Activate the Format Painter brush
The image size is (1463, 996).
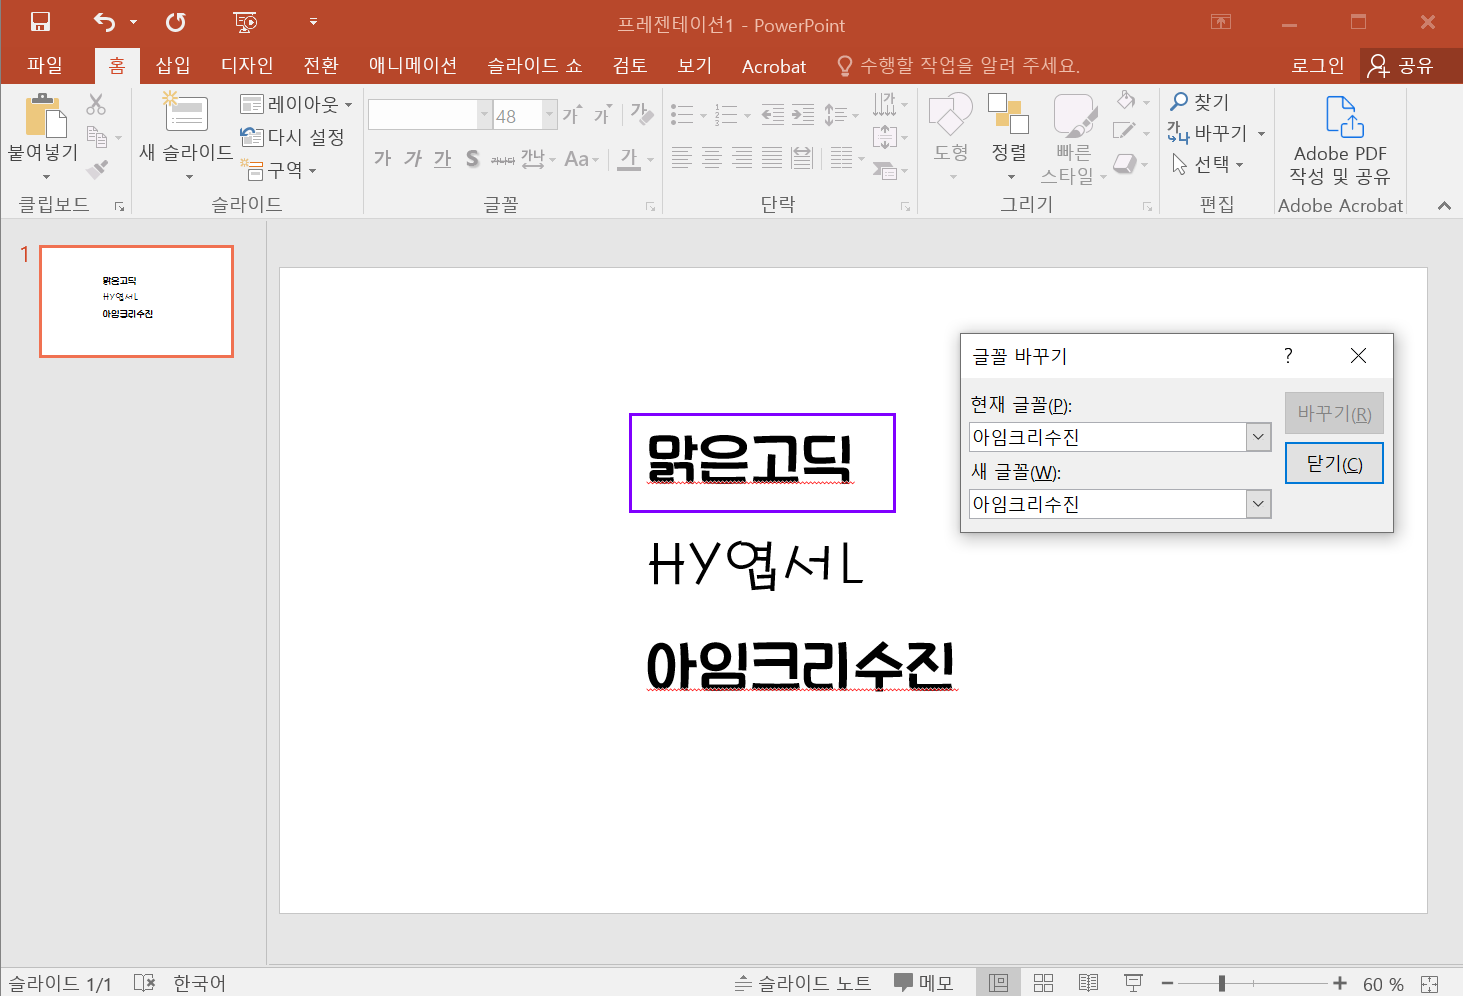point(97,169)
